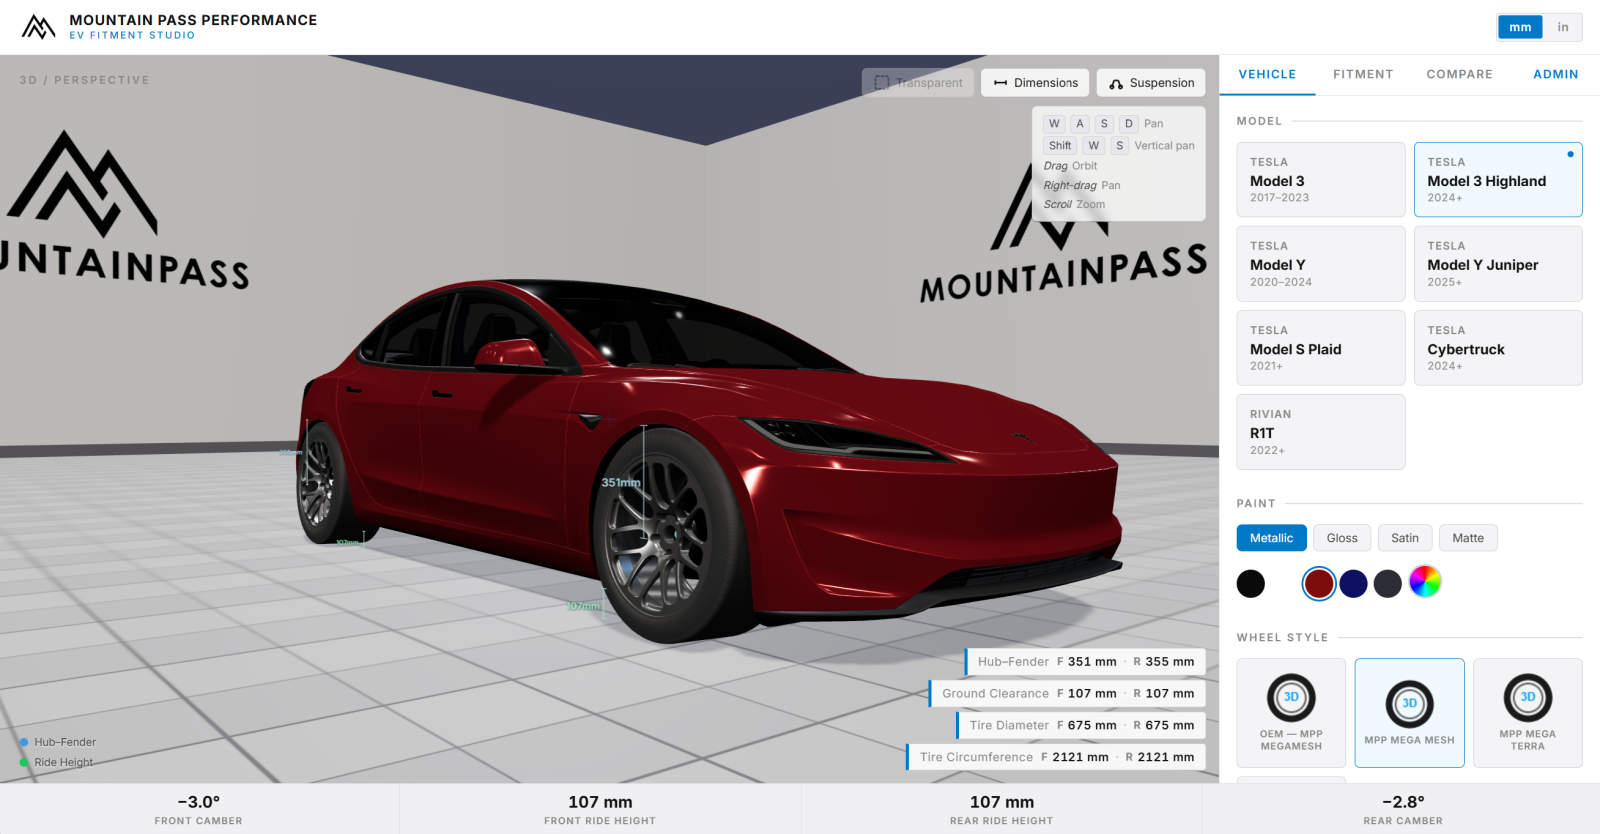Choose the MPP Mega Mesh wheel style
The height and width of the screenshot is (834, 1600).
point(1409,713)
